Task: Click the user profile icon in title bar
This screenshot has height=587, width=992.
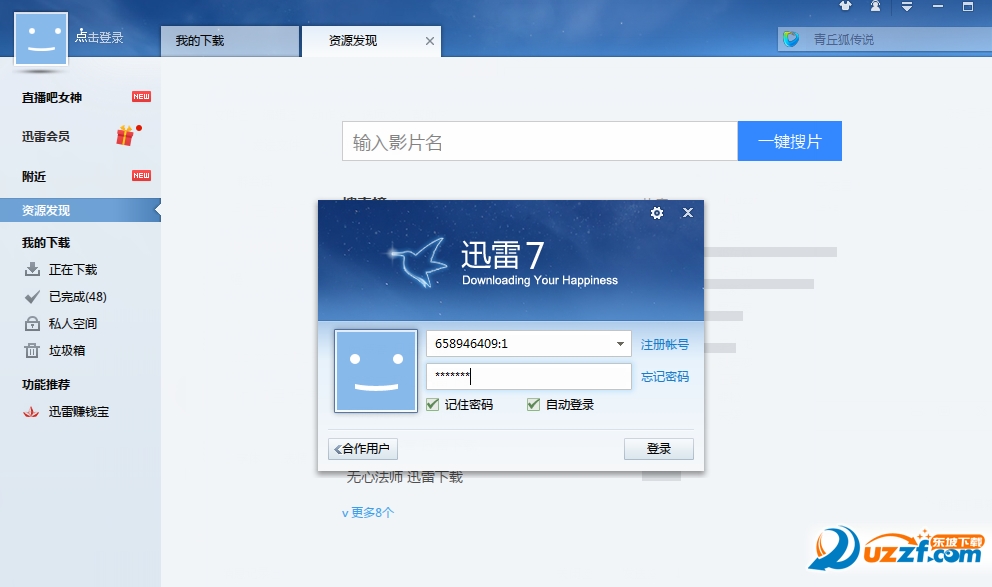Action: tap(875, 6)
